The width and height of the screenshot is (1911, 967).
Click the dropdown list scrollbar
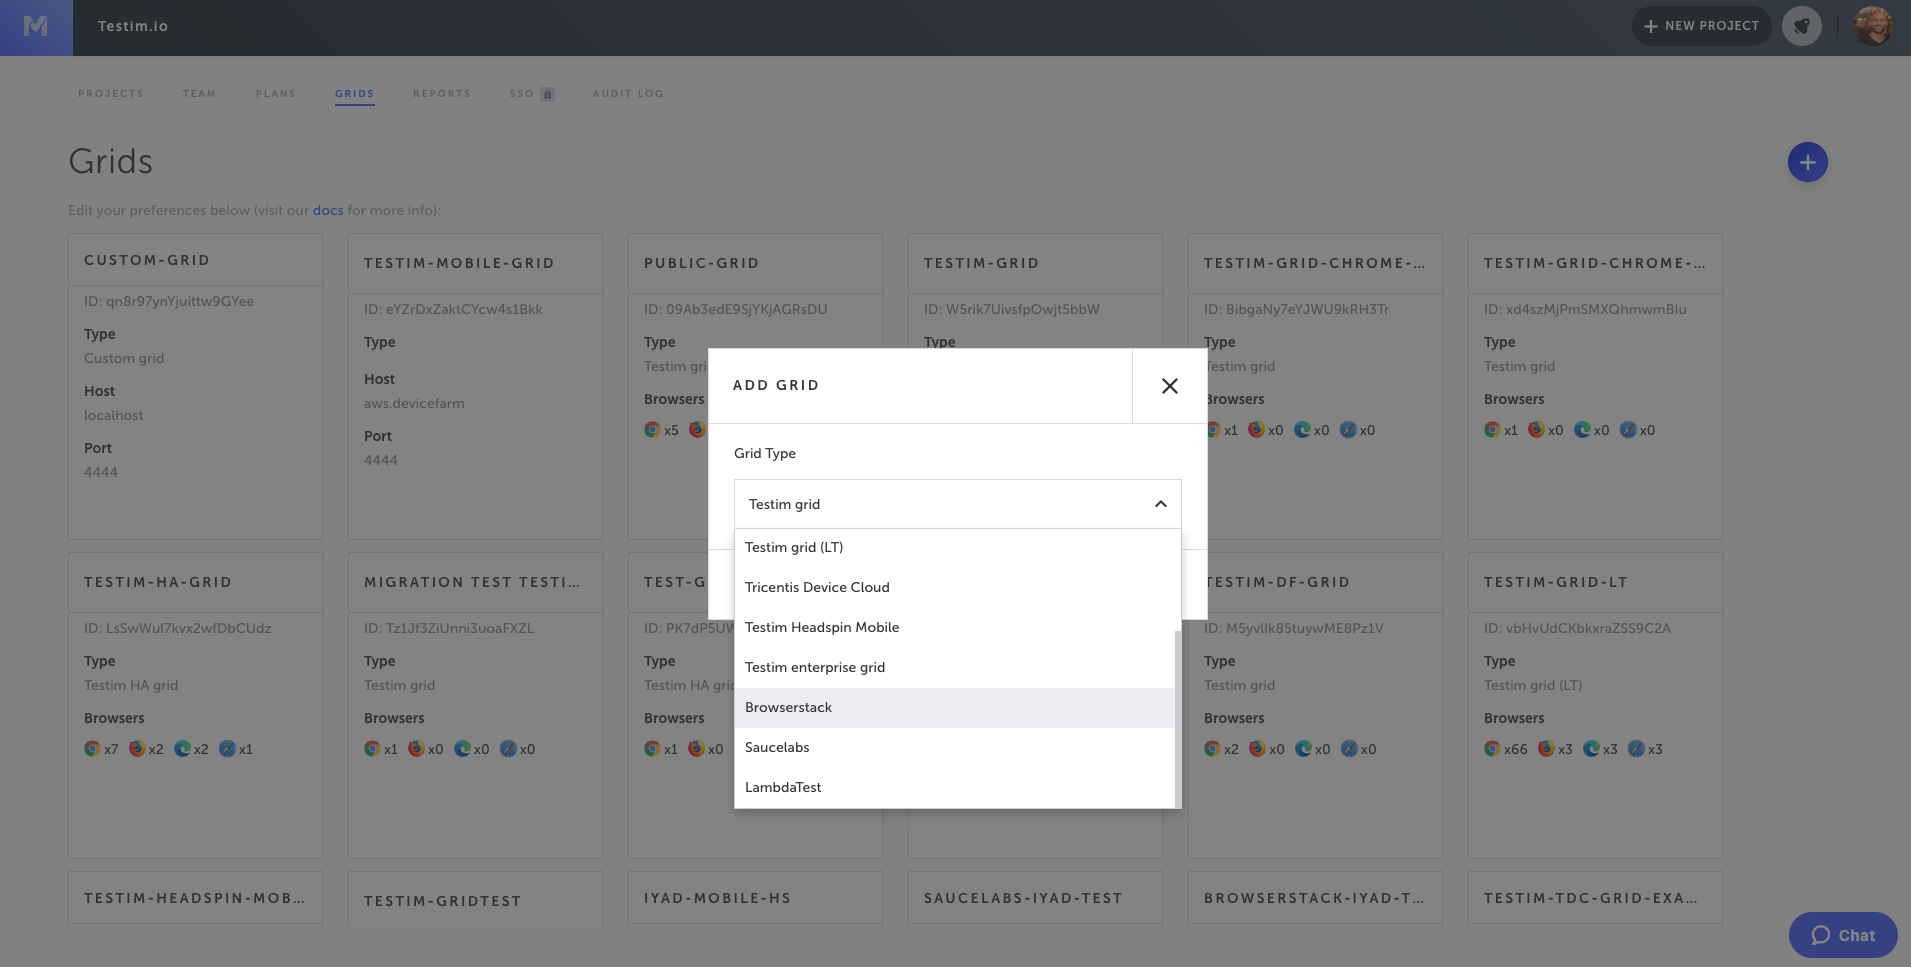[x=1178, y=719]
